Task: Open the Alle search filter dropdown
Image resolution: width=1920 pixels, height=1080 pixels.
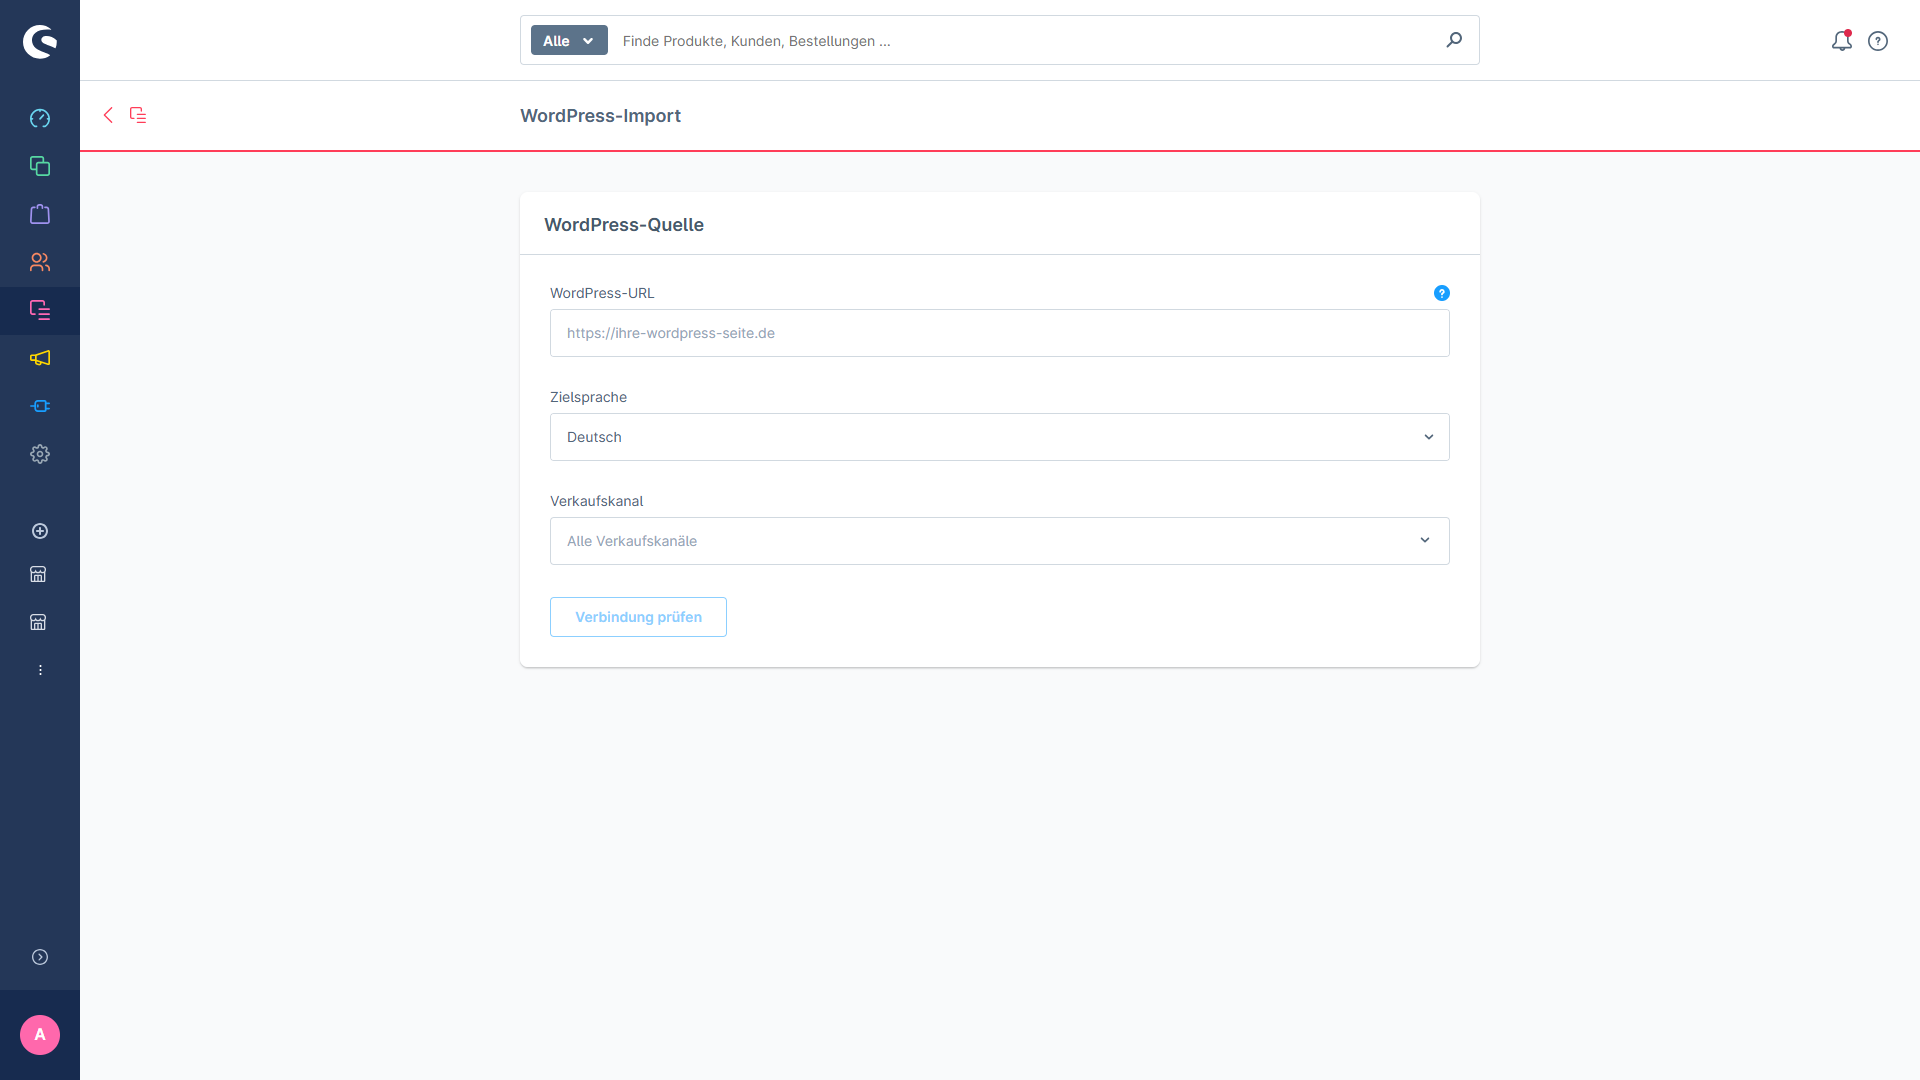Action: [569, 40]
